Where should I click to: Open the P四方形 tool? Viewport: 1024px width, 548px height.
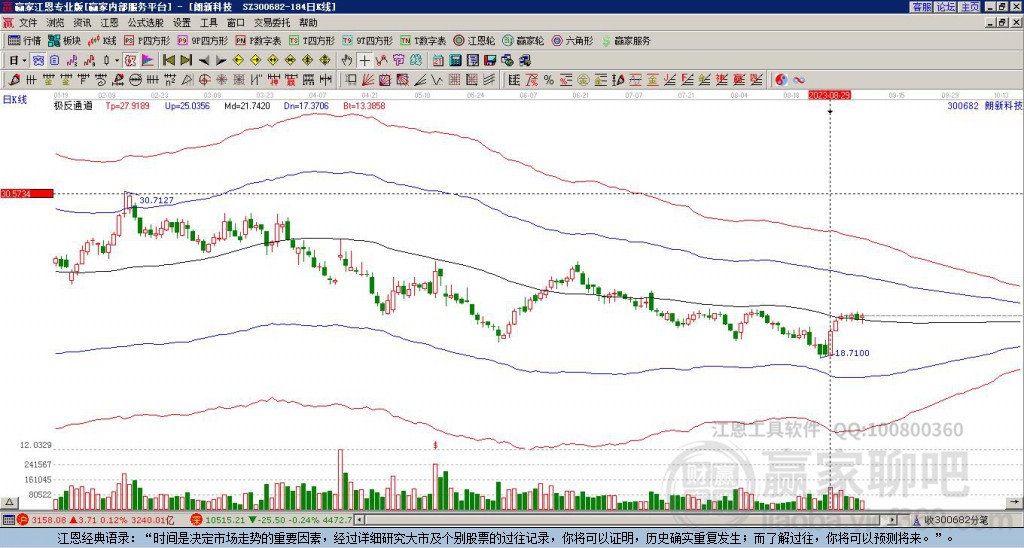[148, 40]
